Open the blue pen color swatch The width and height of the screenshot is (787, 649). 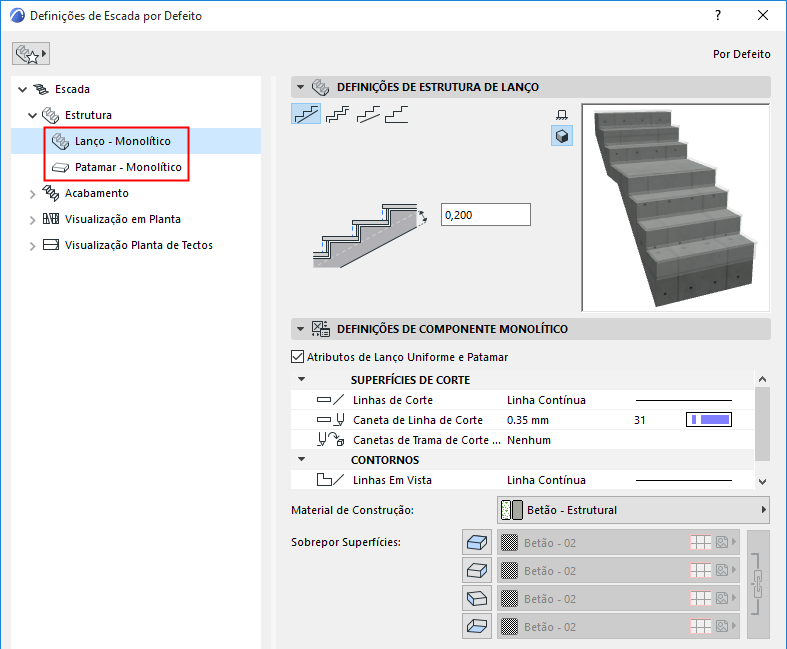(709, 420)
